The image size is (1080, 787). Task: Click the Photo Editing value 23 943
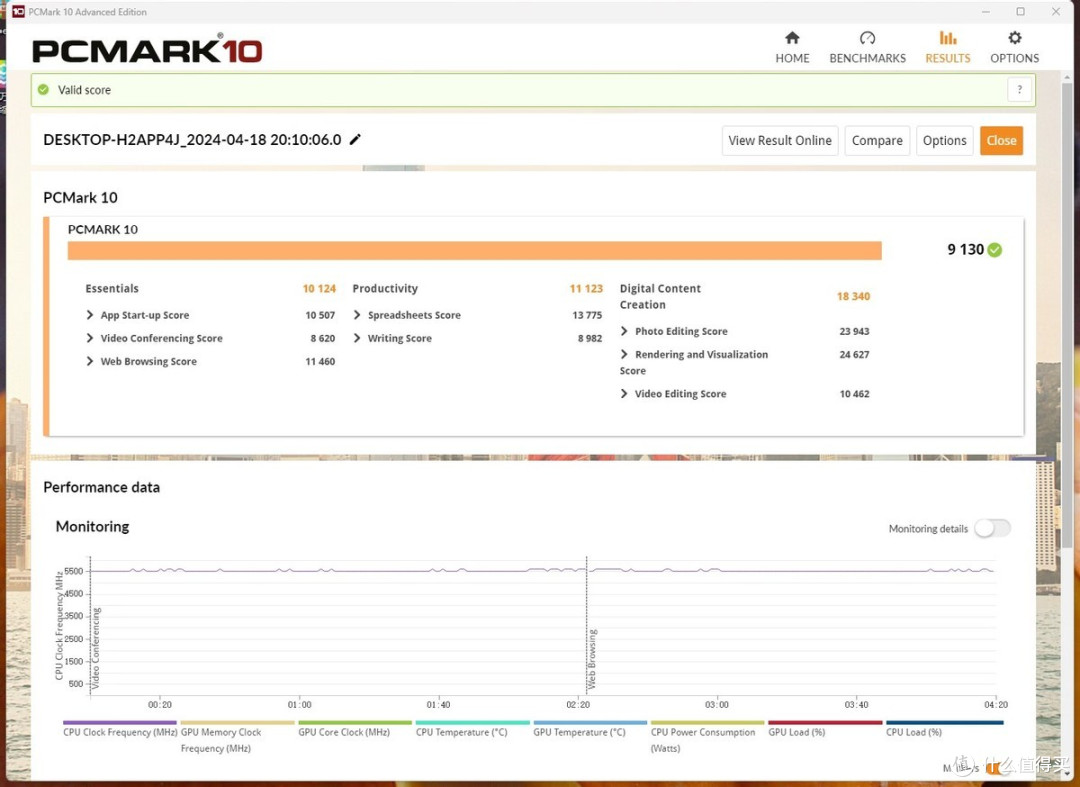point(854,331)
